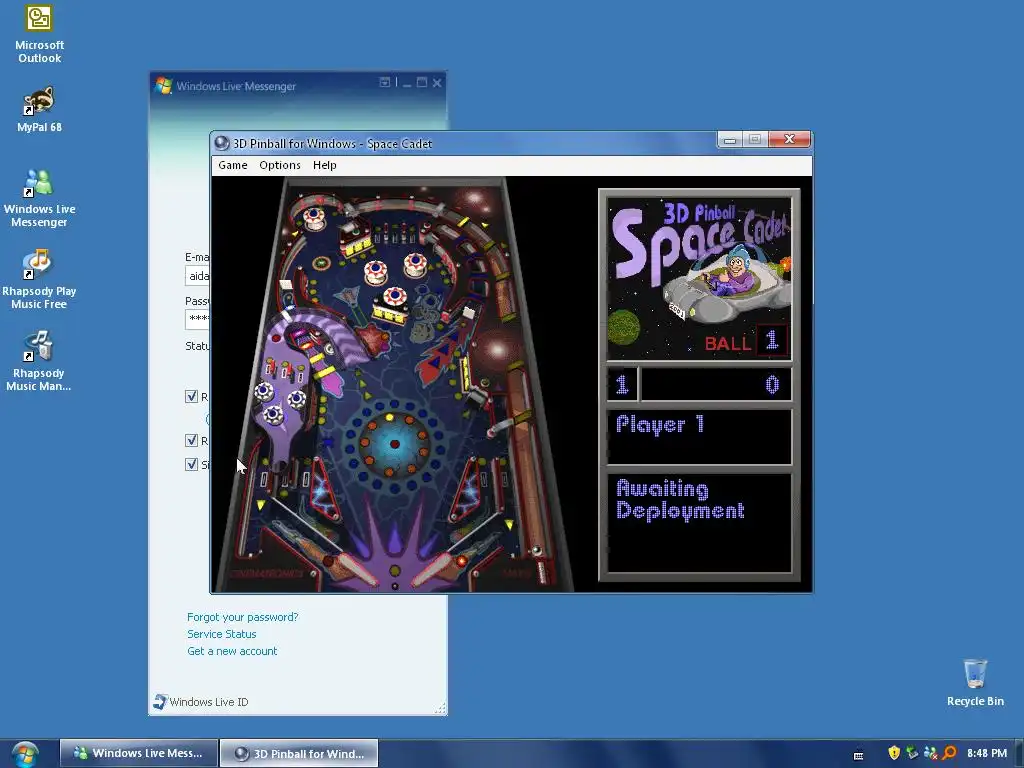The width and height of the screenshot is (1024, 768).
Task: Close the Windows Live Messenger window
Action: (x=437, y=83)
